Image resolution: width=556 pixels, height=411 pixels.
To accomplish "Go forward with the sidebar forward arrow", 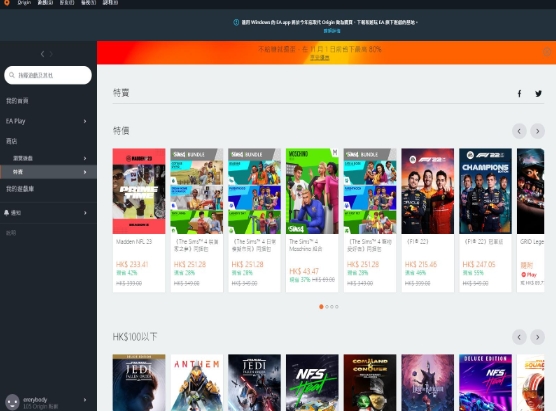I will pyautogui.click(x=51, y=54).
